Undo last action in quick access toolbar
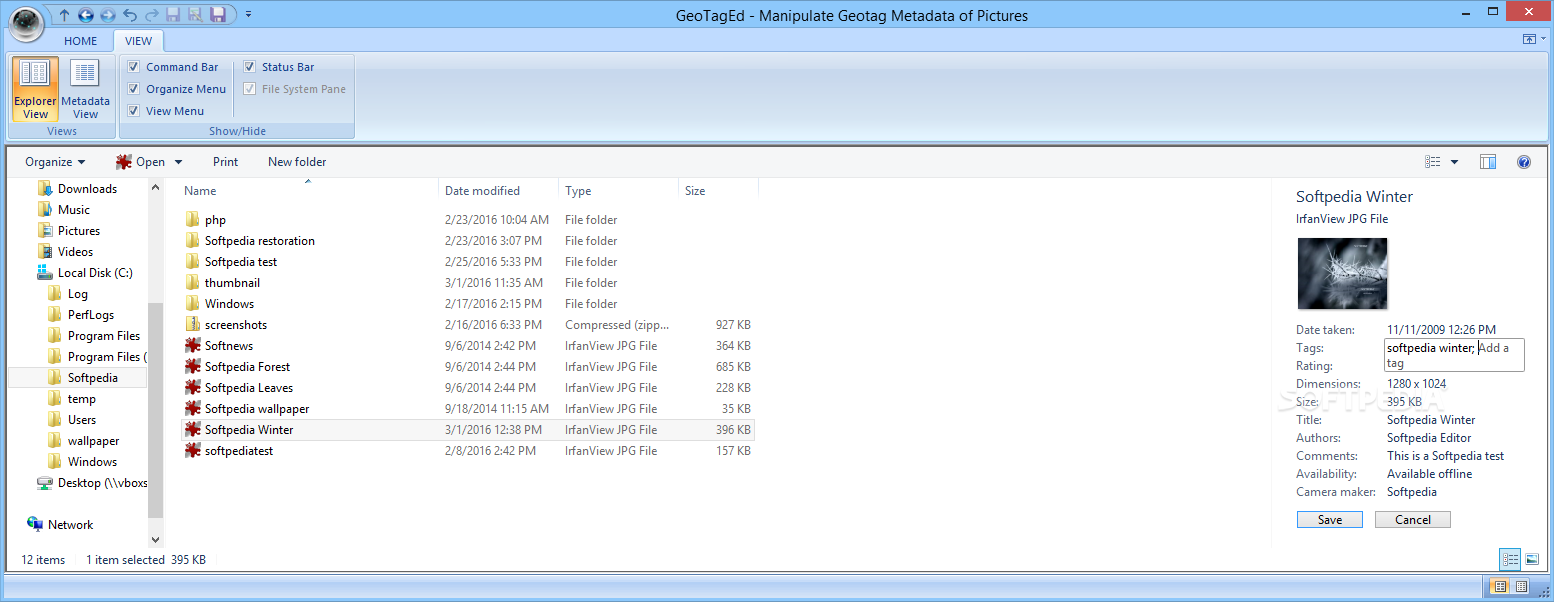Screen dimensions: 1554x602 pyautogui.click(x=130, y=15)
